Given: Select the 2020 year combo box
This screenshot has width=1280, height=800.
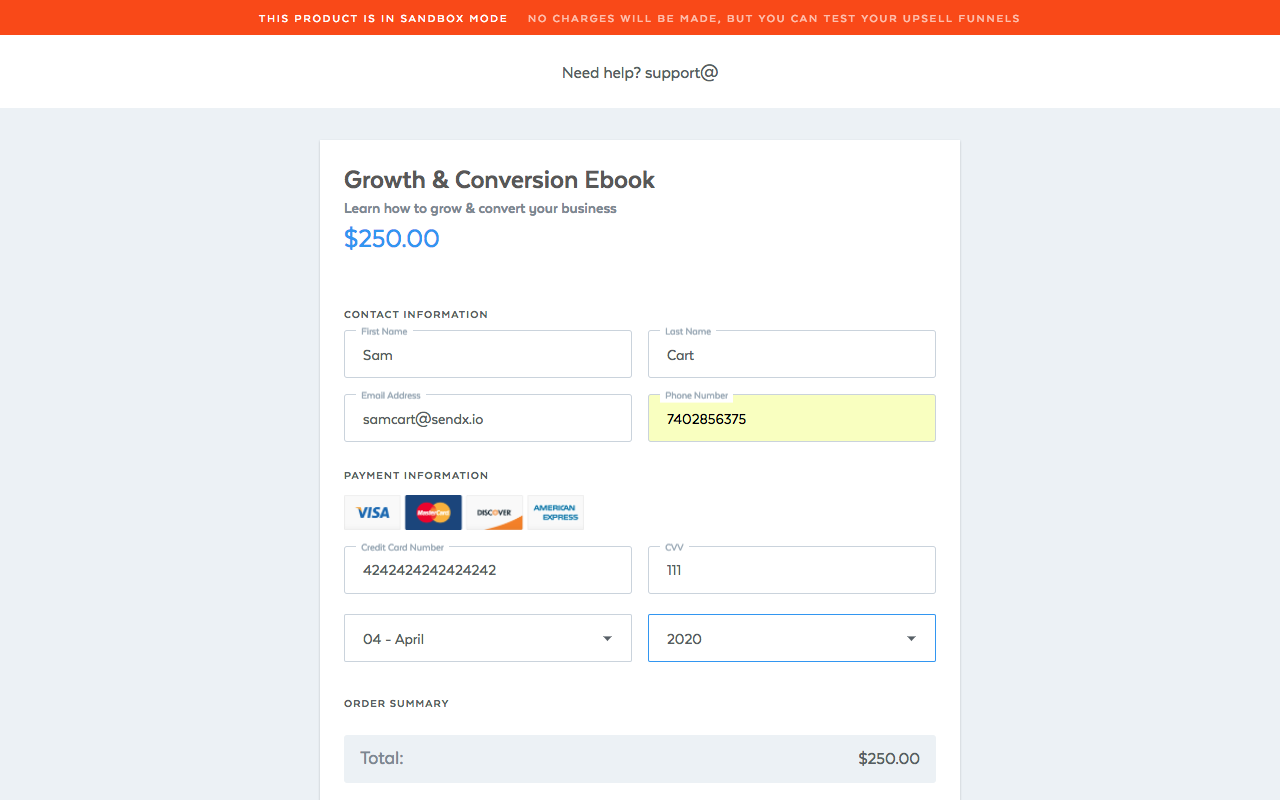Looking at the screenshot, I should click(792, 638).
